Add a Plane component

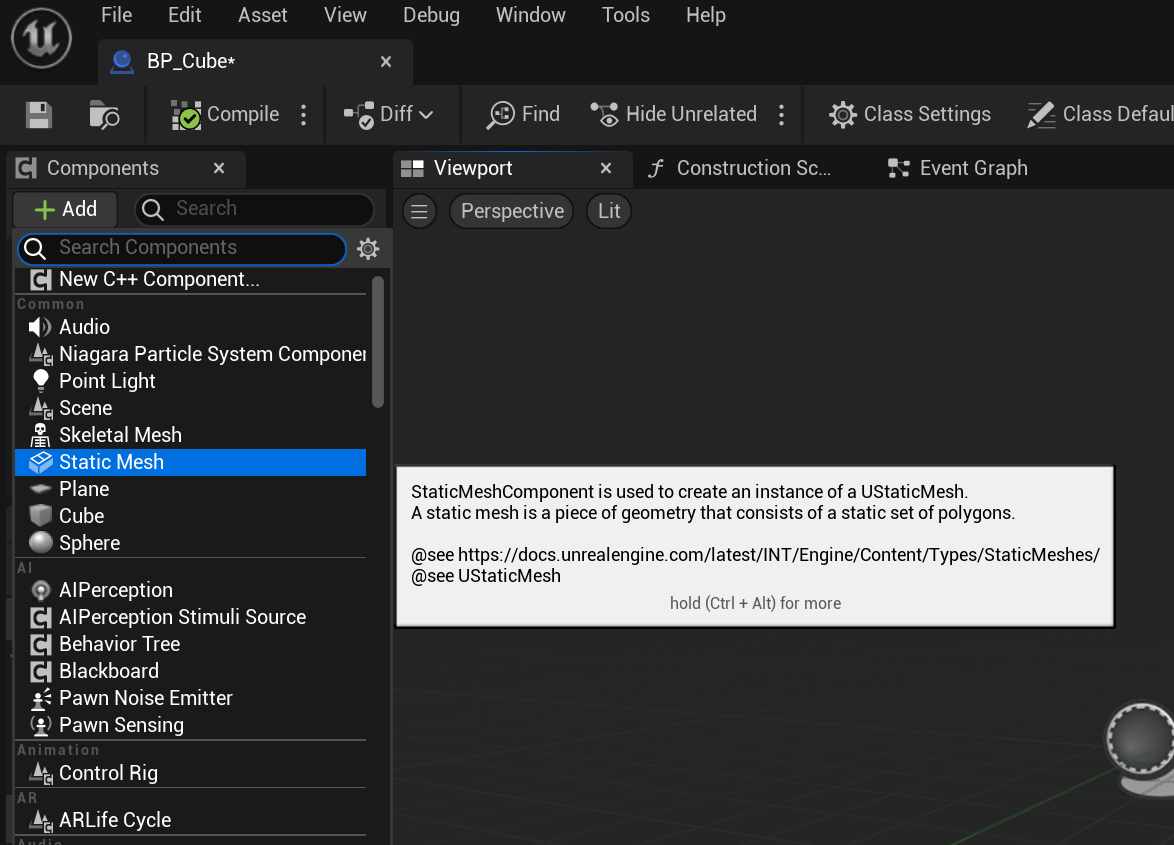[190, 489]
